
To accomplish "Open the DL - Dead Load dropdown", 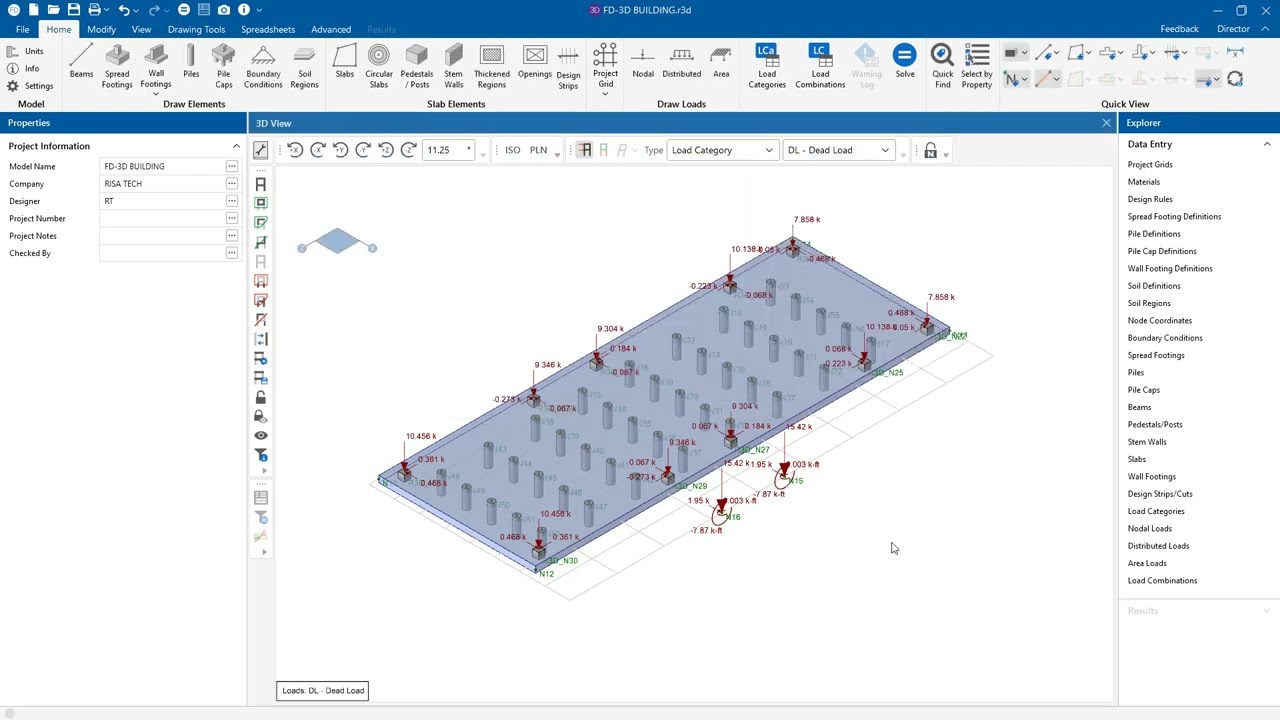I will click(838, 150).
